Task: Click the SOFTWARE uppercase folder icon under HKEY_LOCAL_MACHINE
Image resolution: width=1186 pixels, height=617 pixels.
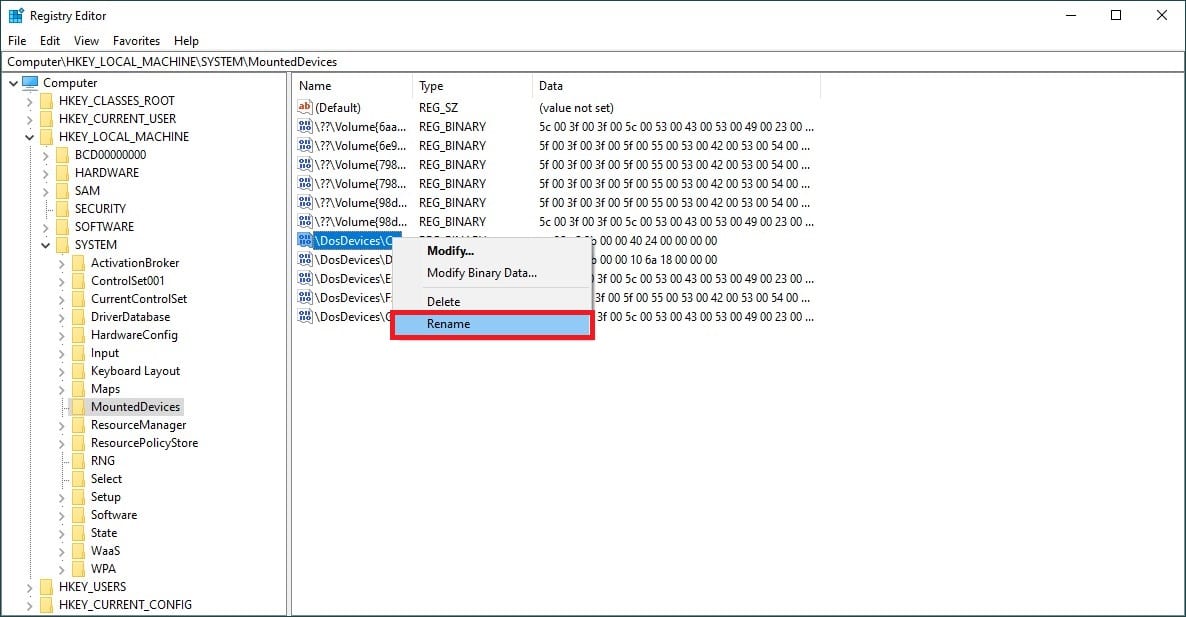Action: [62, 227]
